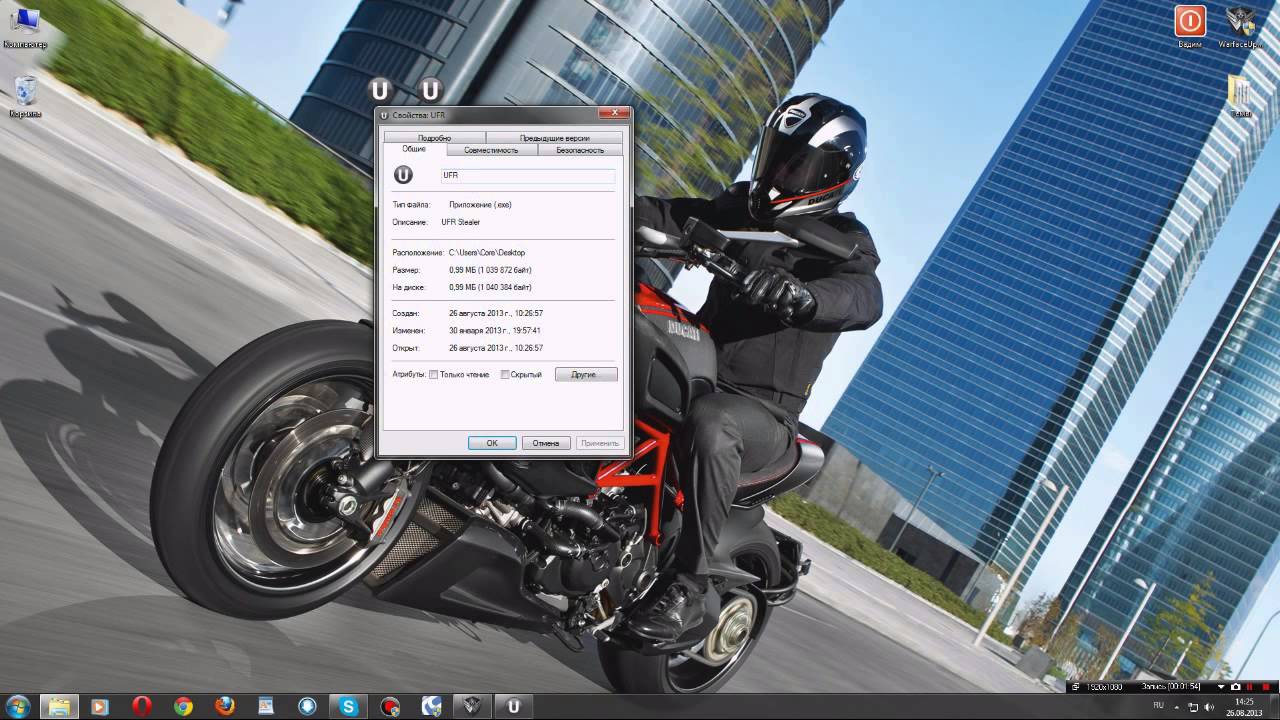This screenshot has width=1280, height=720.
Task: Switch to the Безопасность tab
Action: tap(580, 150)
